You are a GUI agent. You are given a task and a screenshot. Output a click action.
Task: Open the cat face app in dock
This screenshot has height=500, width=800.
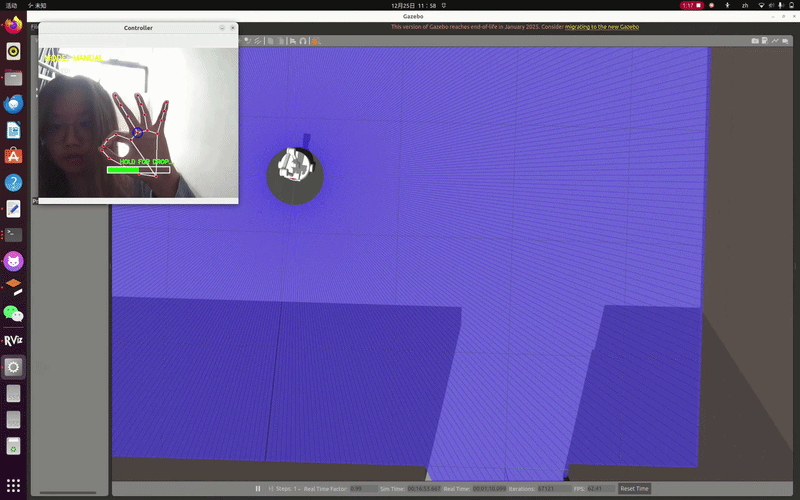13,261
